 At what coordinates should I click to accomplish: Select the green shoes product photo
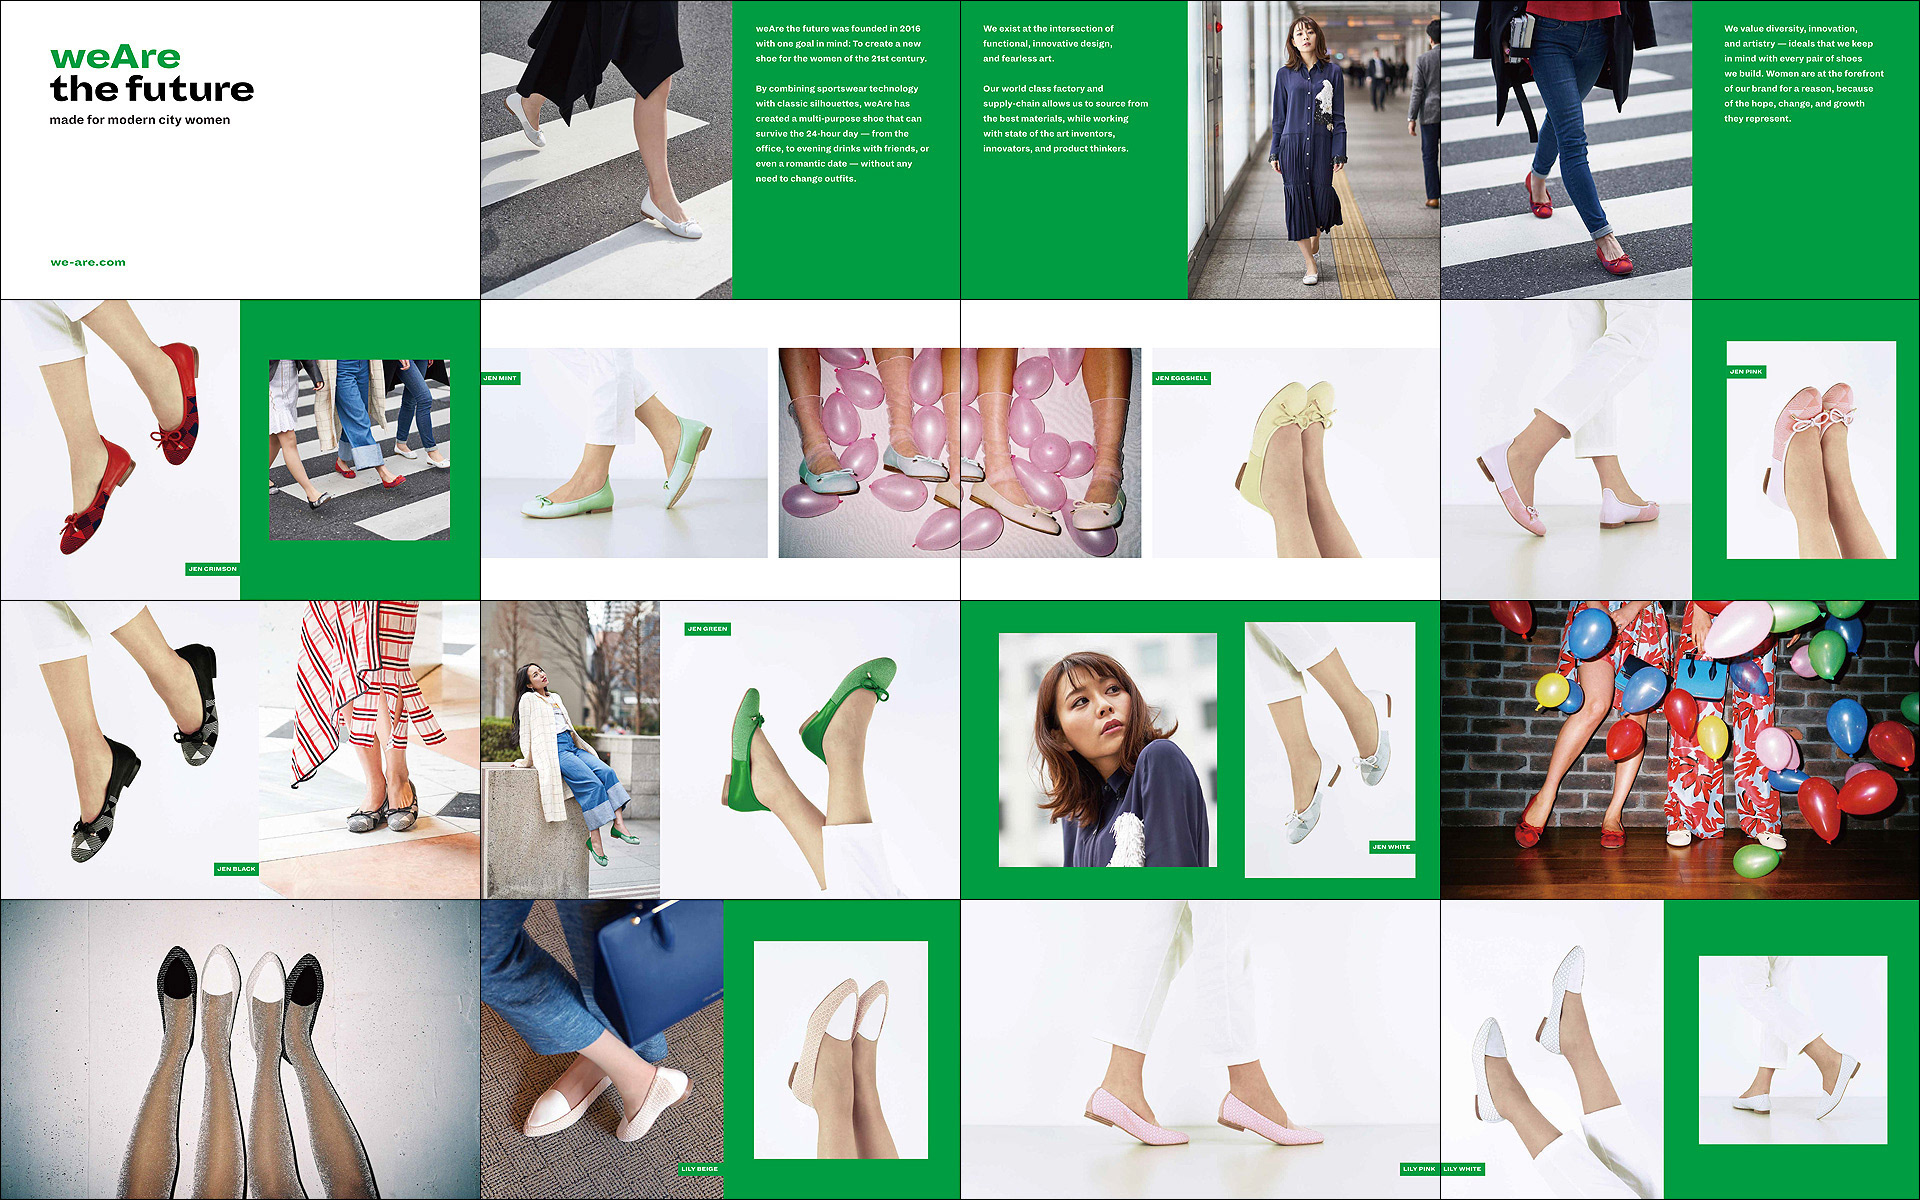810,750
